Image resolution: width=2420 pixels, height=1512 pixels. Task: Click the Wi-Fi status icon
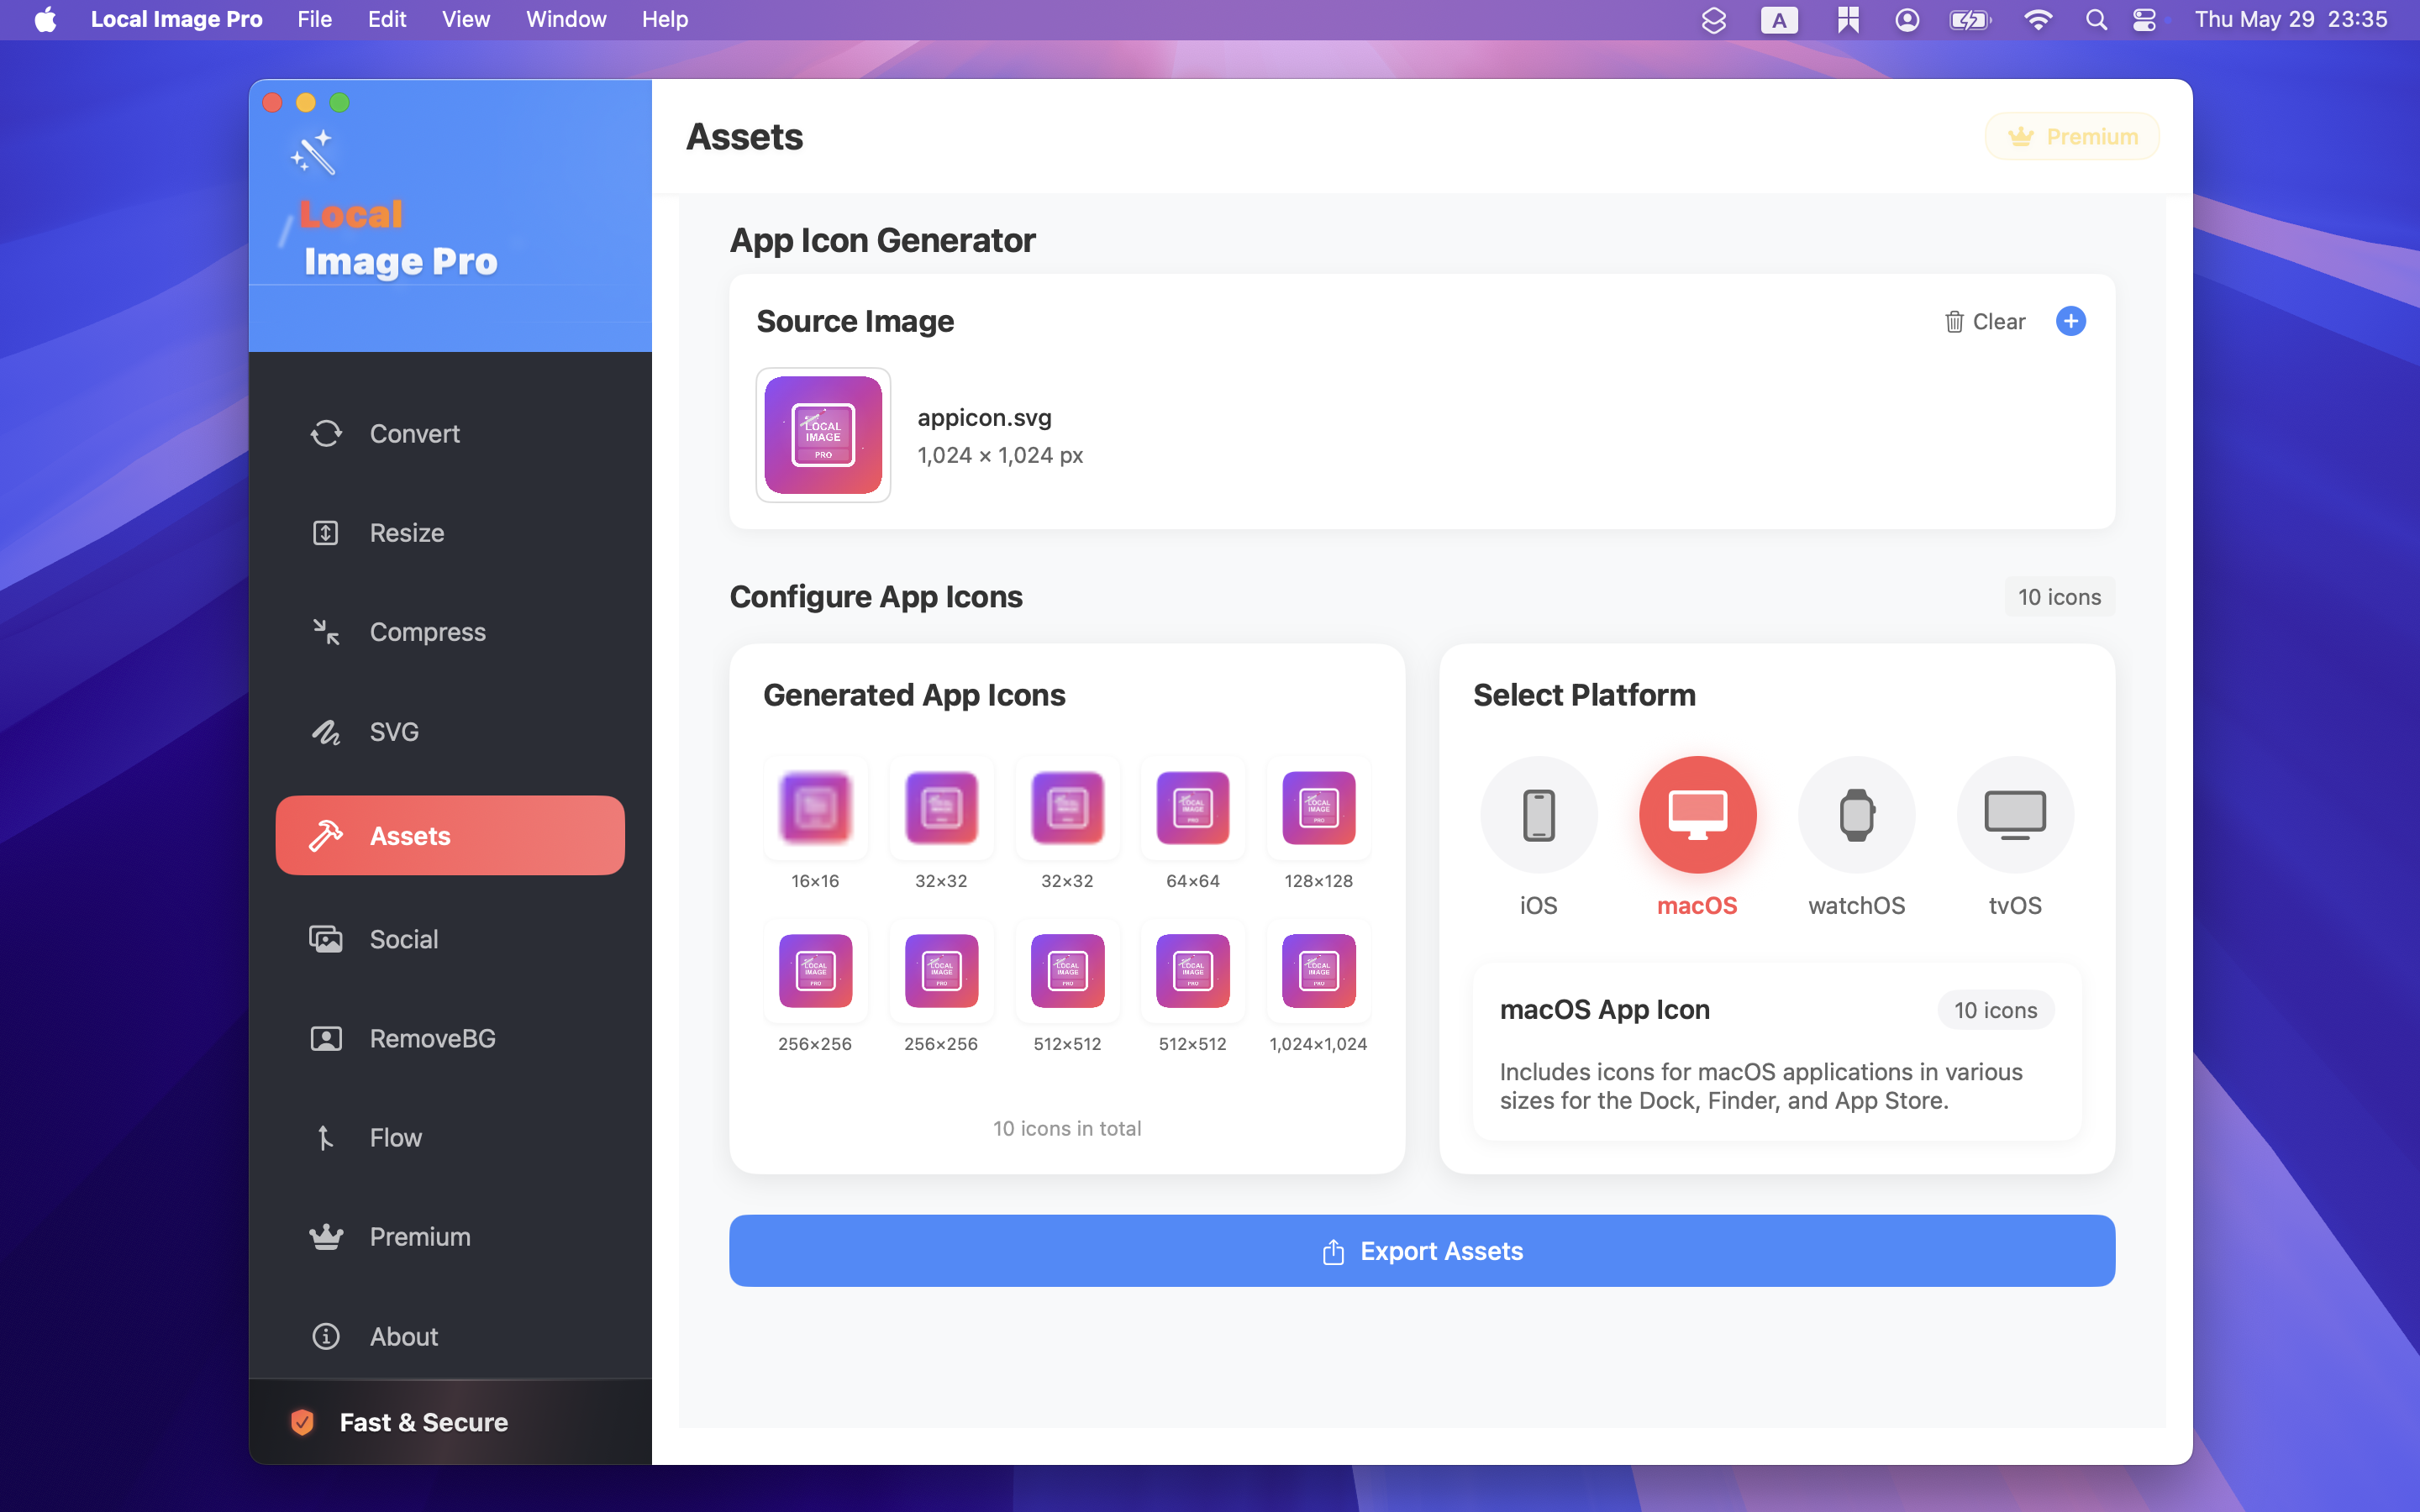click(2038, 19)
